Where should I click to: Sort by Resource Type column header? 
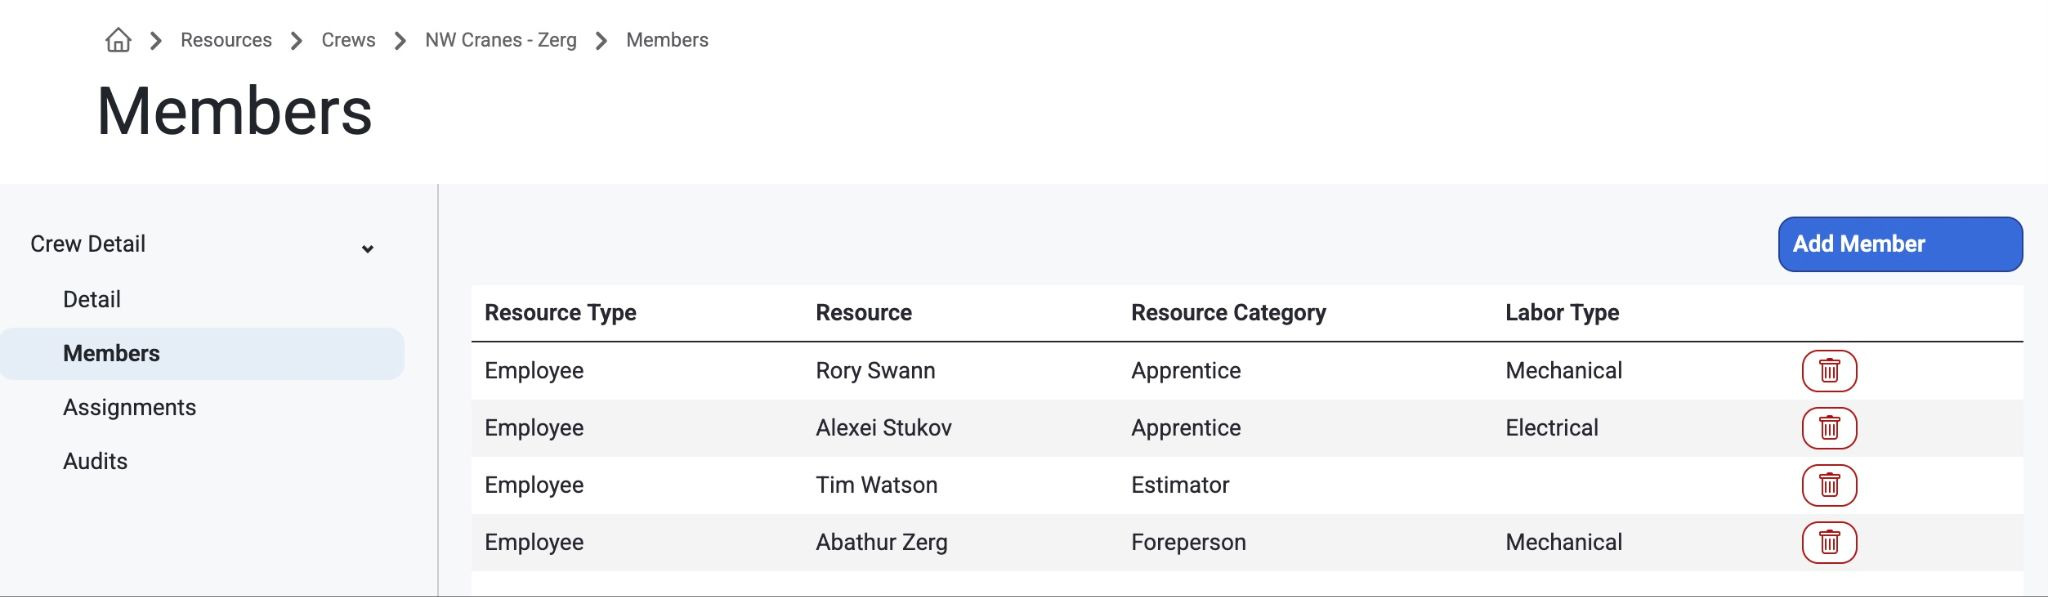click(560, 313)
